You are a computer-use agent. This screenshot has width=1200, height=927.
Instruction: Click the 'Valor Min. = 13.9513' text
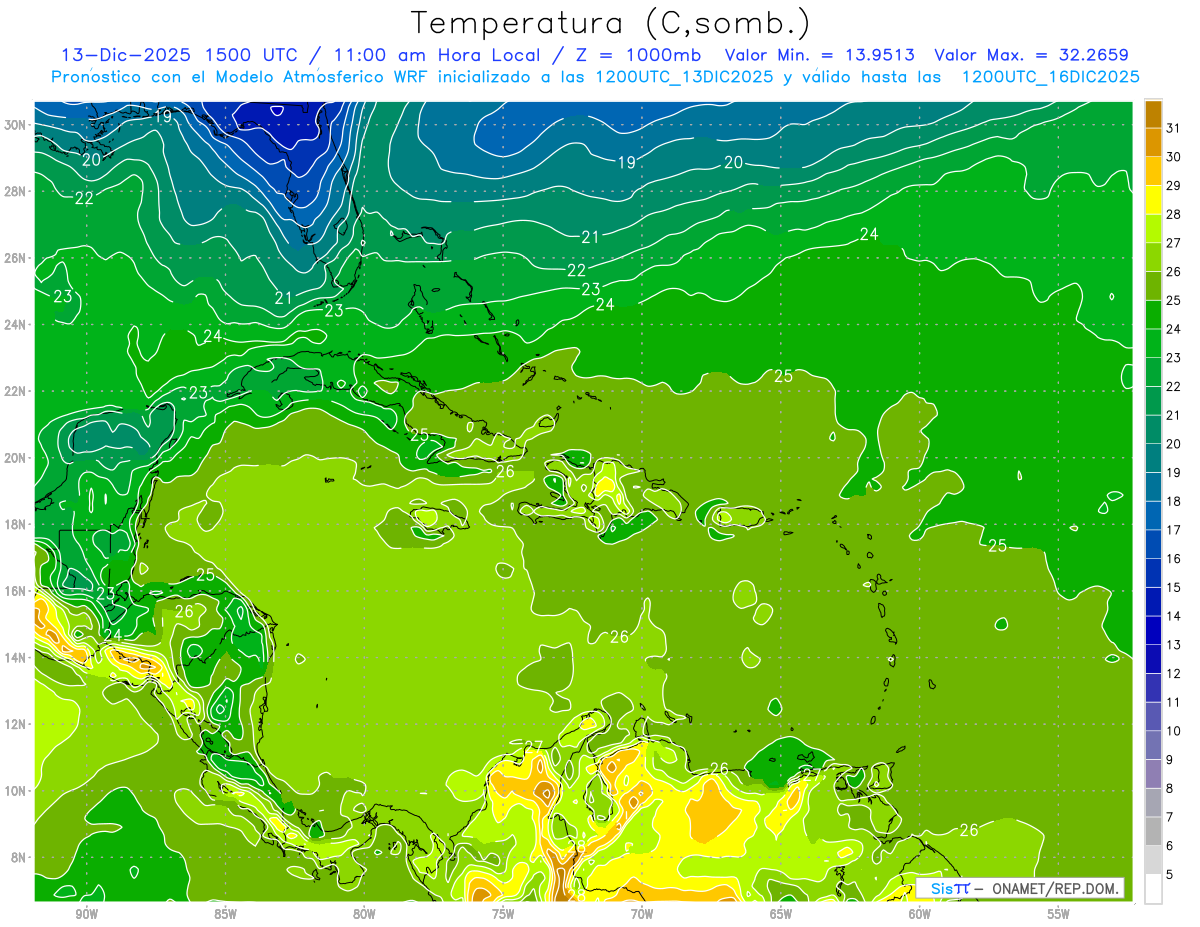point(819,55)
